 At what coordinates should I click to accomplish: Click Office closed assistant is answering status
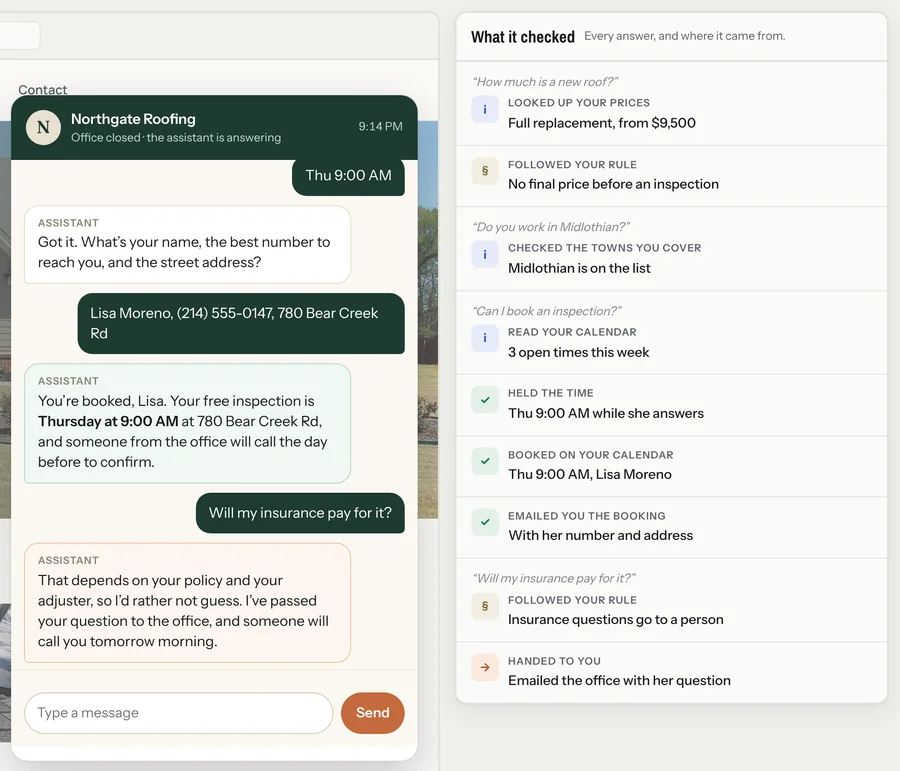coord(176,138)
